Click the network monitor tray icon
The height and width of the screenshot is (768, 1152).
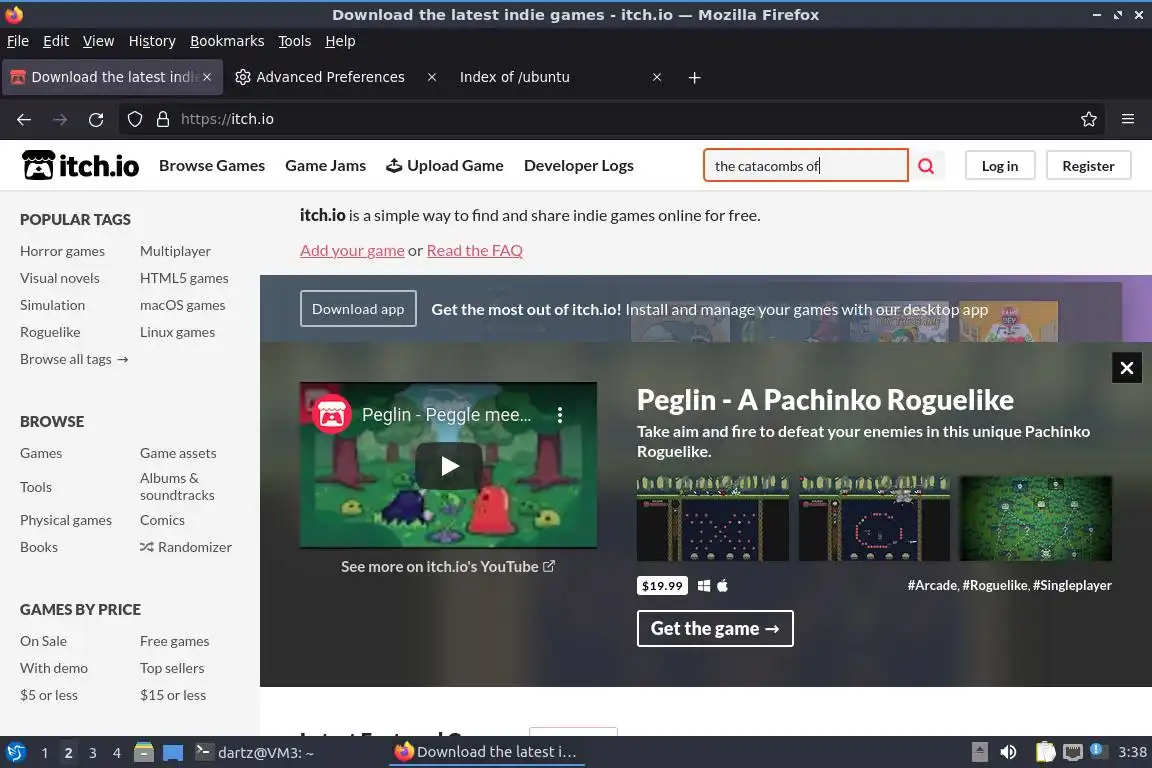[x=1073, y=752]
